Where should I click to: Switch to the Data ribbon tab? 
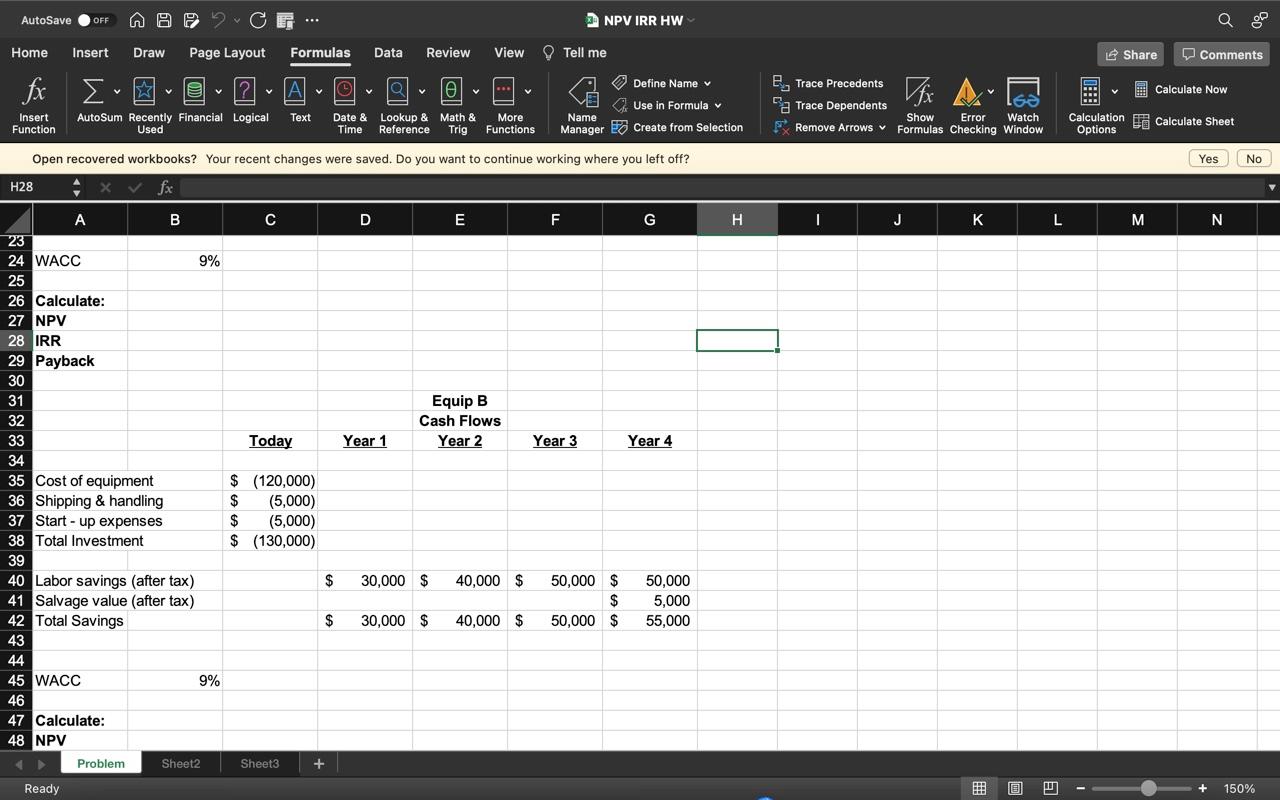(388, 52)
